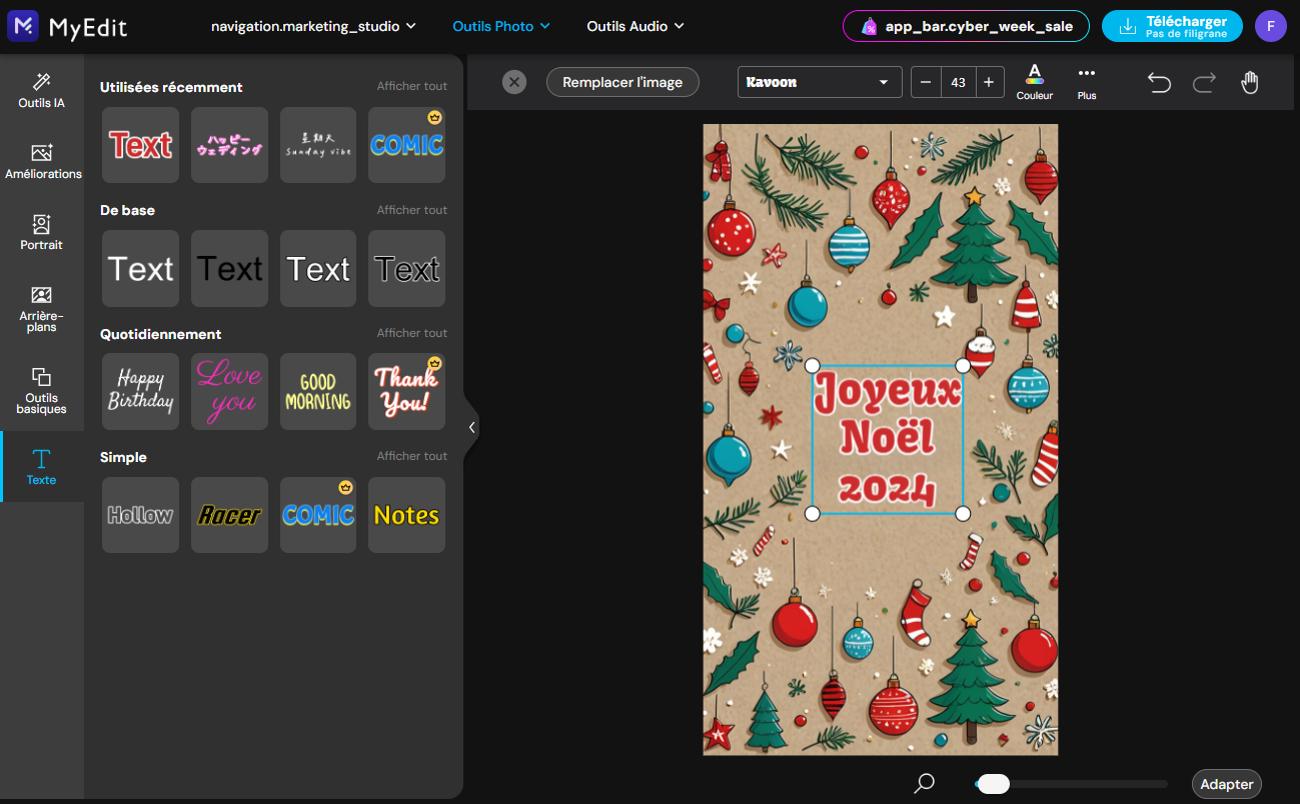Open the user profile avatar F
Viewport: 1300px width, 804px height.
[1270, 26]
